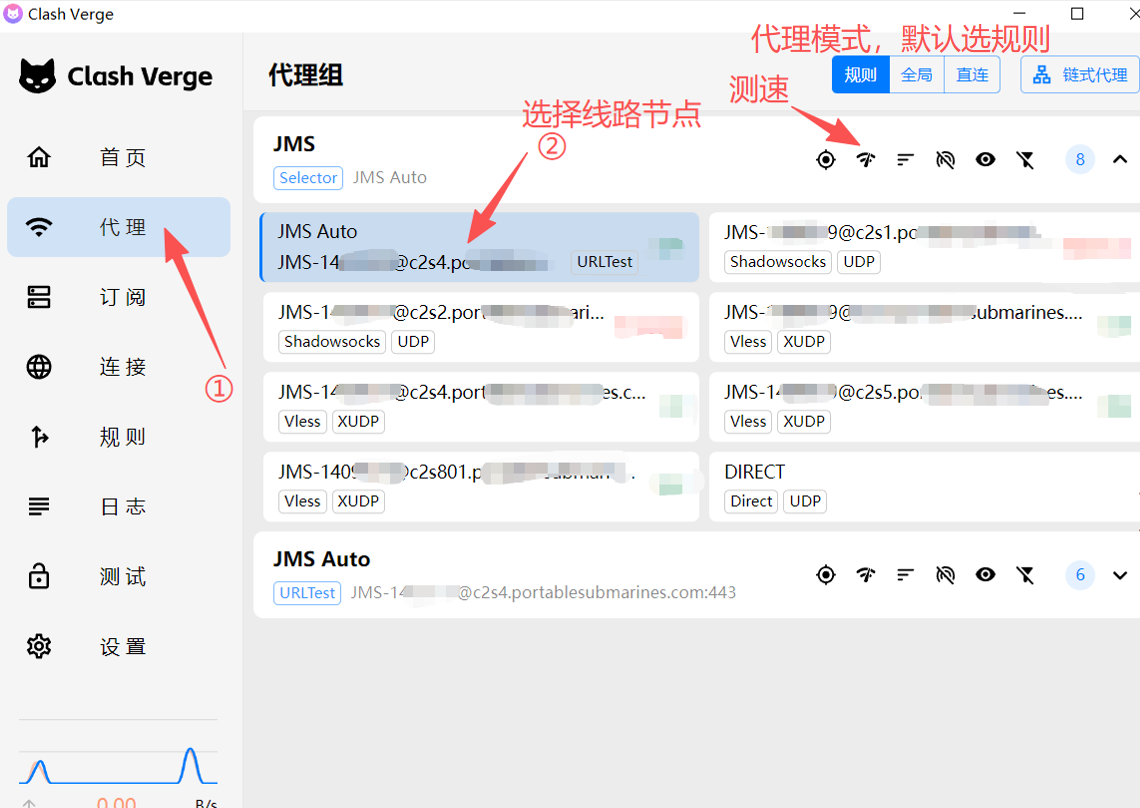This screenshot has width=1140, height=808.
Task: Open the 首页 home page in sidebar
Action: point(119,157)
